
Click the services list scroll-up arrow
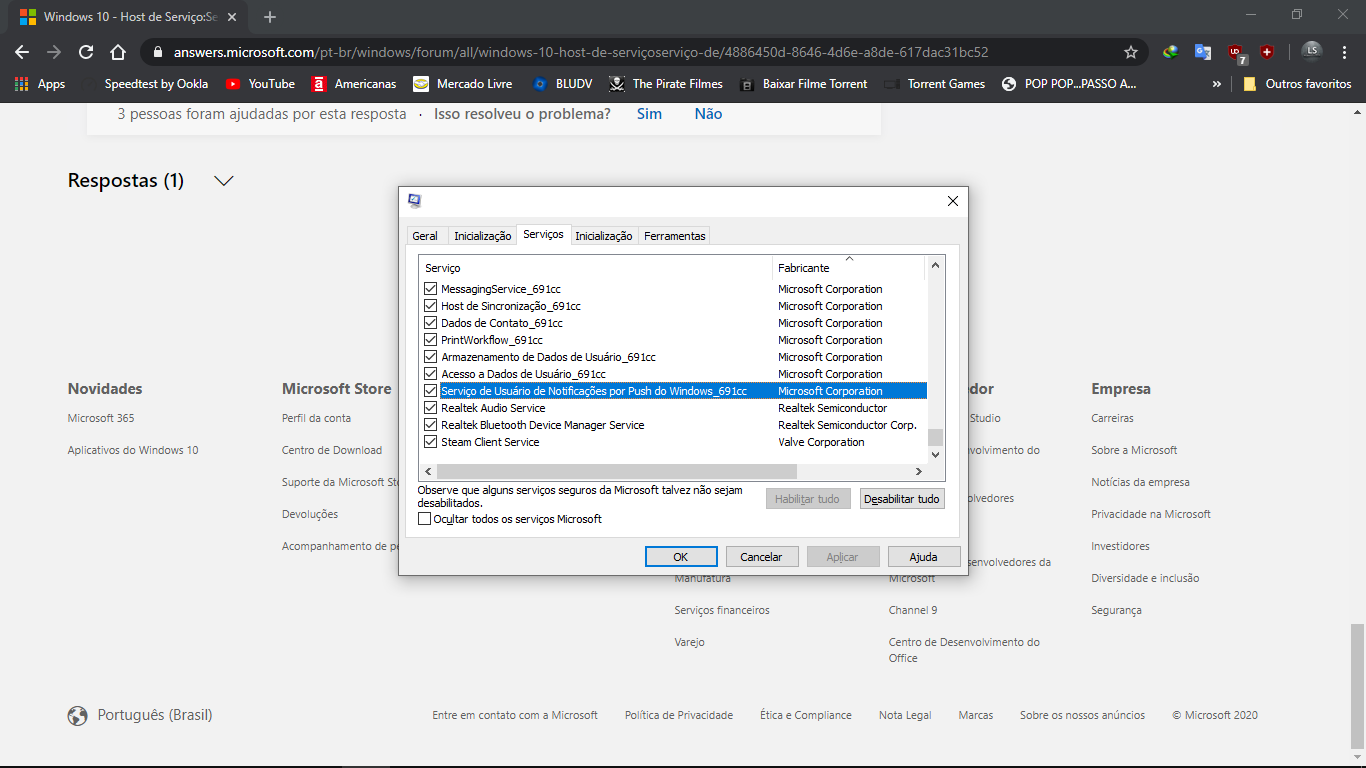(936, 265)
